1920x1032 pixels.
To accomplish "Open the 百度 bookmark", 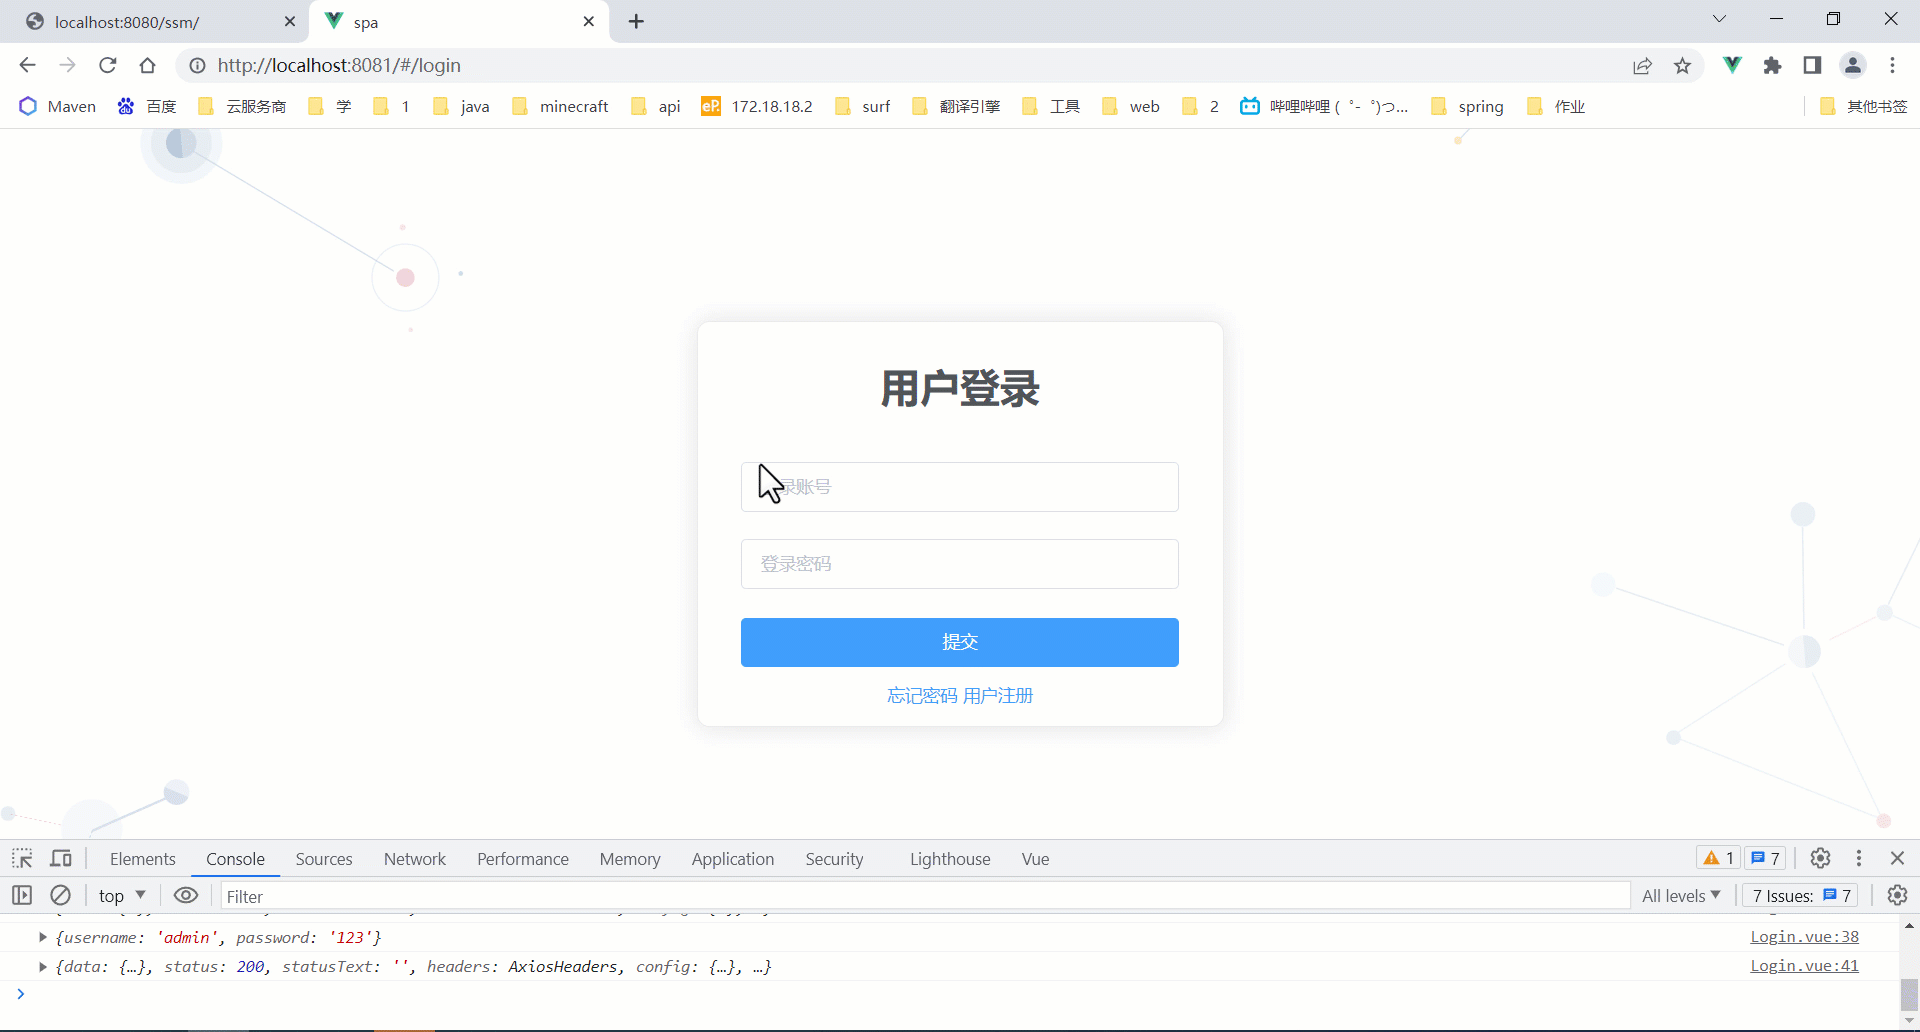I will click(147, 106).
